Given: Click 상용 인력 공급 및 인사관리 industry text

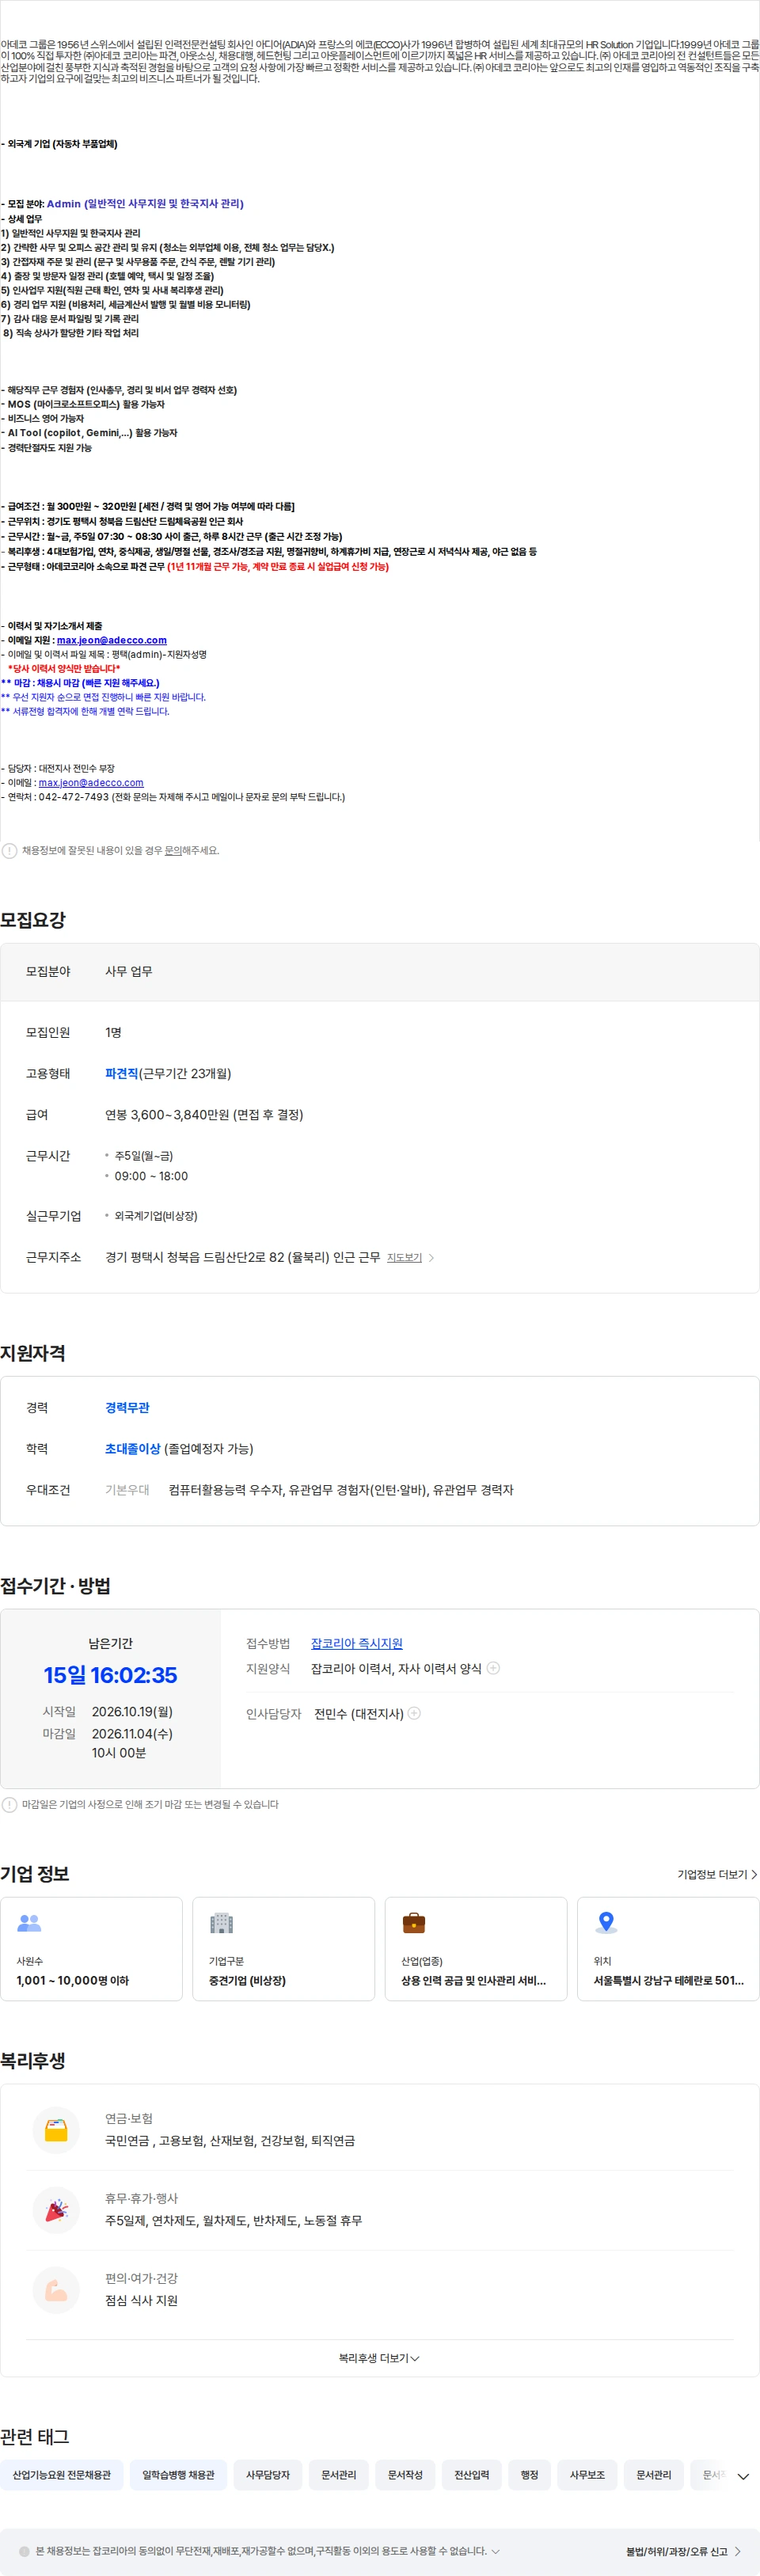Looking at the screenshot, I should 474,1980.
